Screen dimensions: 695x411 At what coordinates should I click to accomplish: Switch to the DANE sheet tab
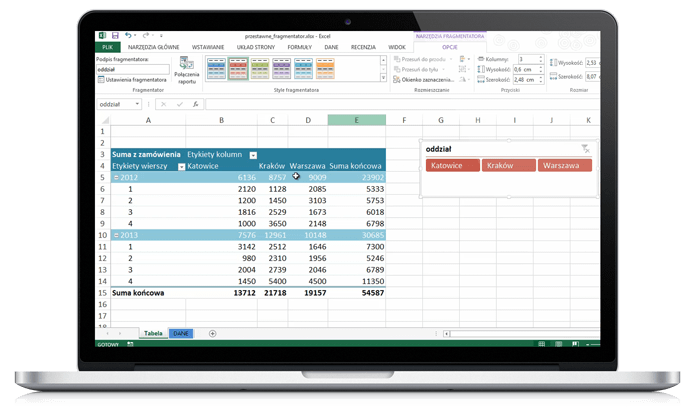pos(181,332)
